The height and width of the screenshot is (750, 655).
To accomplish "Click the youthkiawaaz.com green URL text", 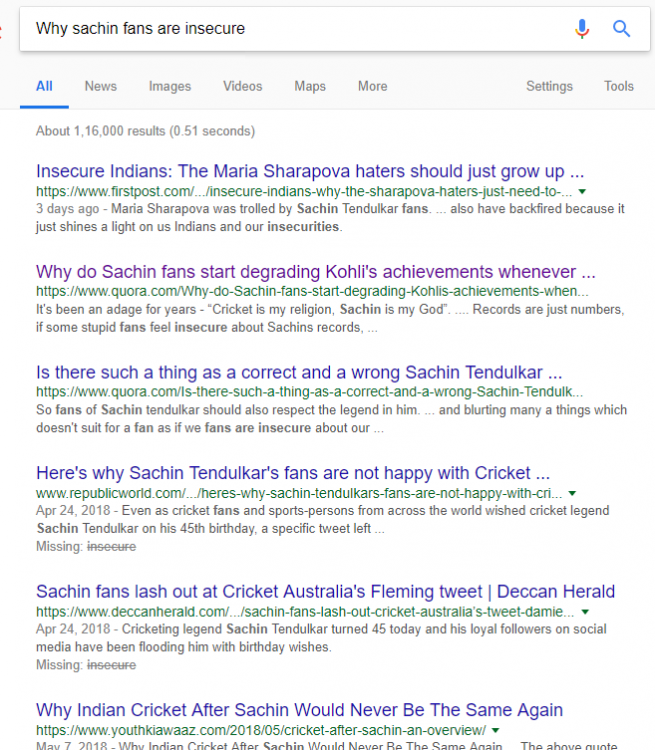I will [261, 730].
